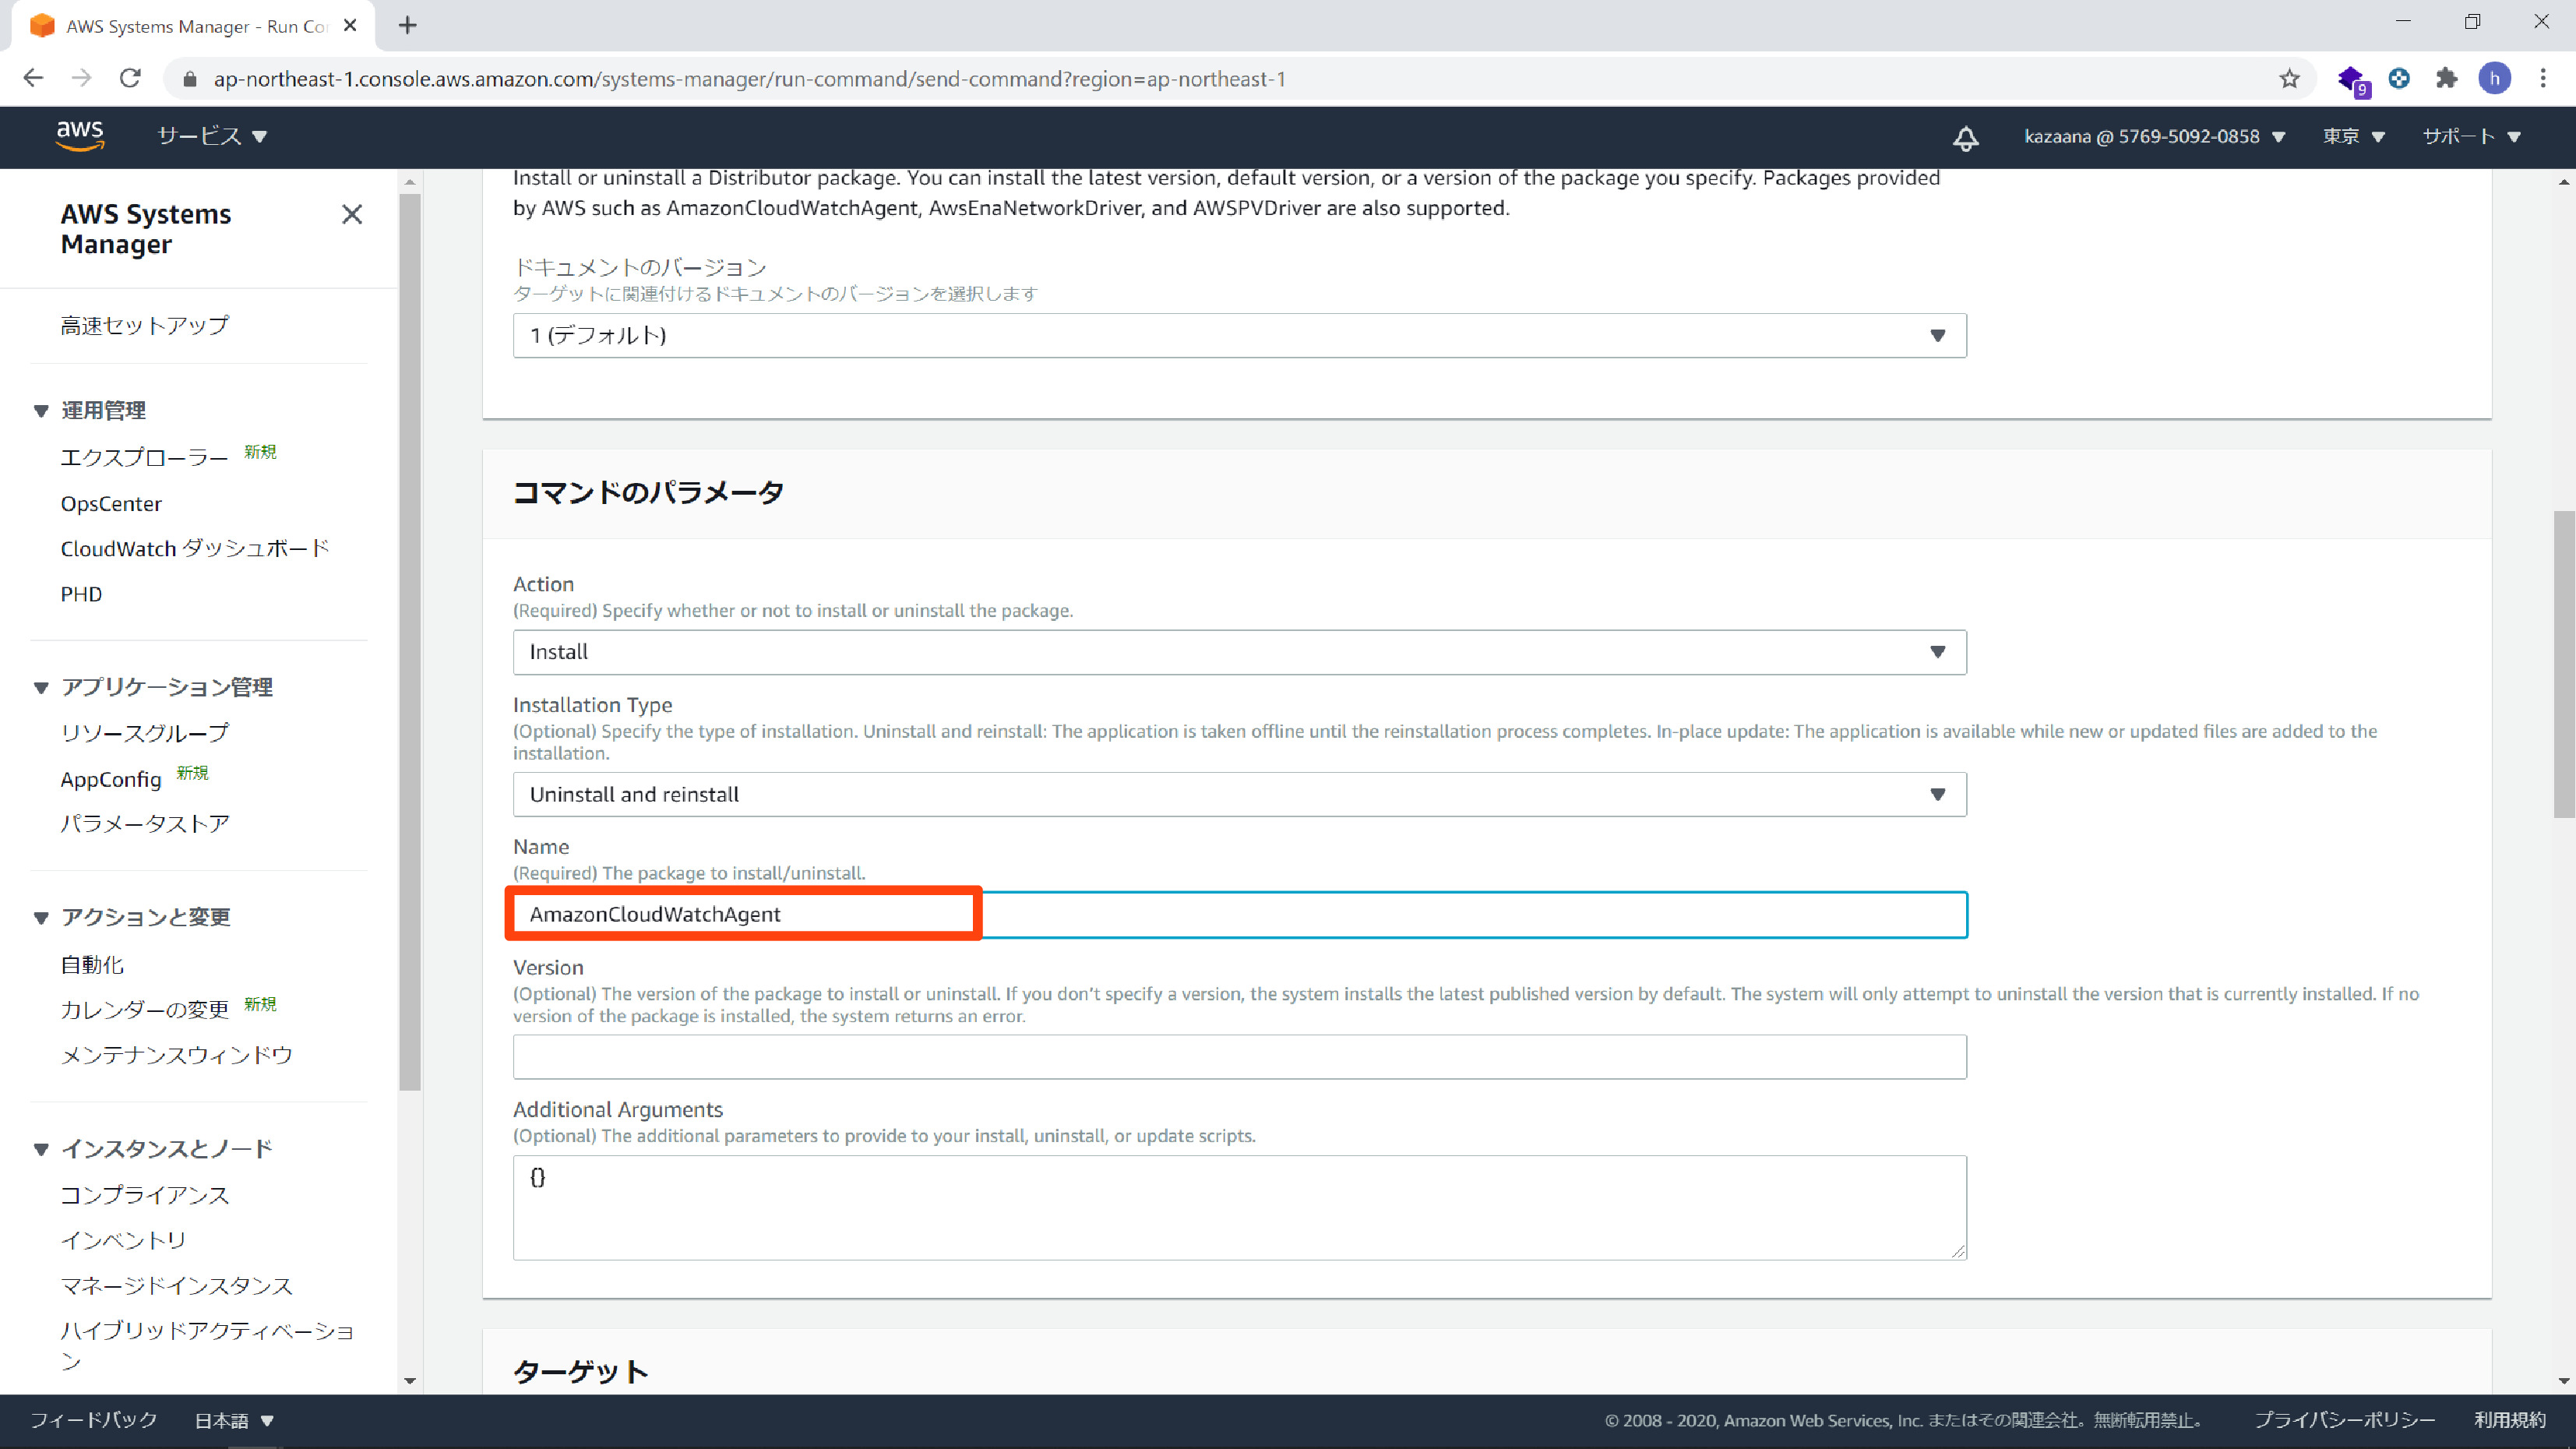Open 高速セットアップ in sidebar
2576x1449 pixels.
(145, 325)
